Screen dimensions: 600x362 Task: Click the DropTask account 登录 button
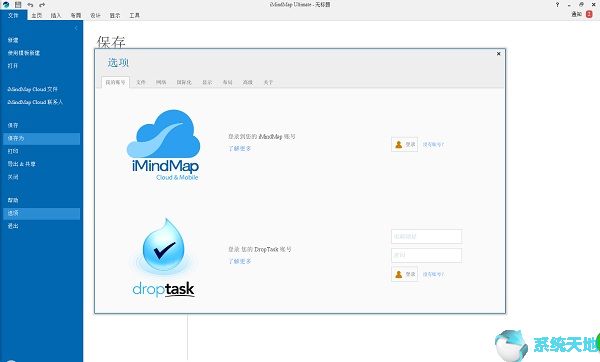pos(404,274)
